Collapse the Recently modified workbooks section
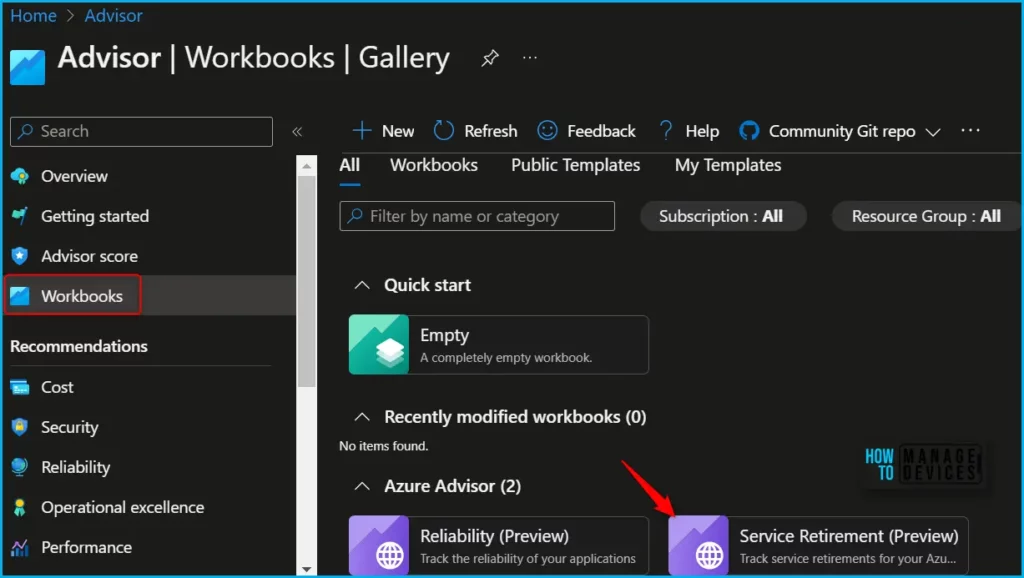The height and width of the screenshot is (578, 1024). (x=362, y=417)
